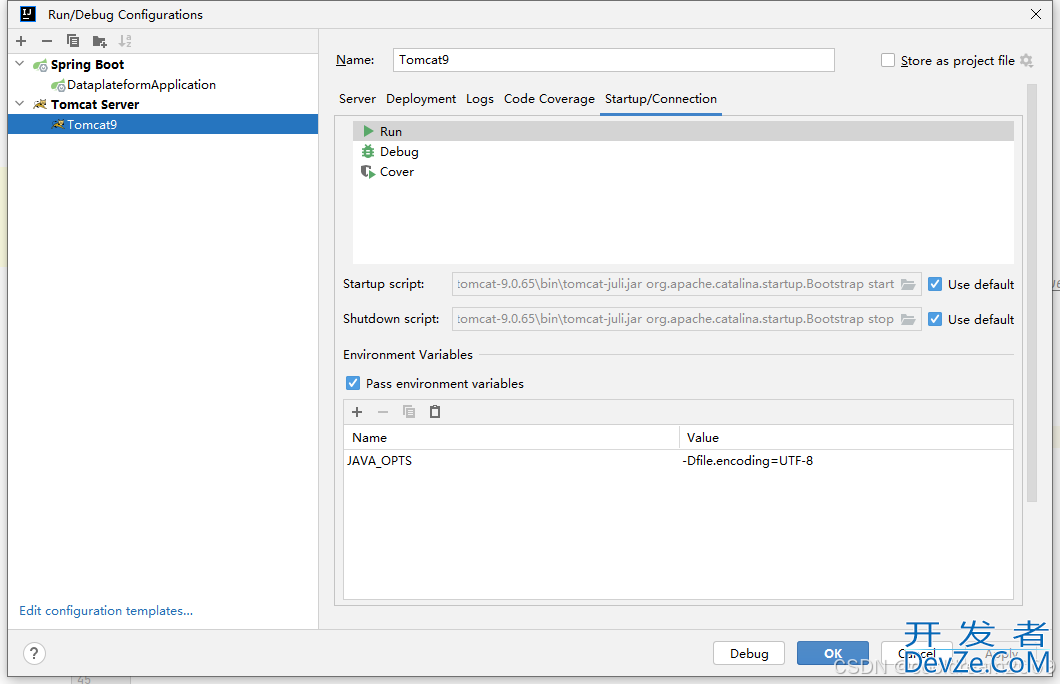
Task: Open the help question mark
Action: tap(34, 654)
